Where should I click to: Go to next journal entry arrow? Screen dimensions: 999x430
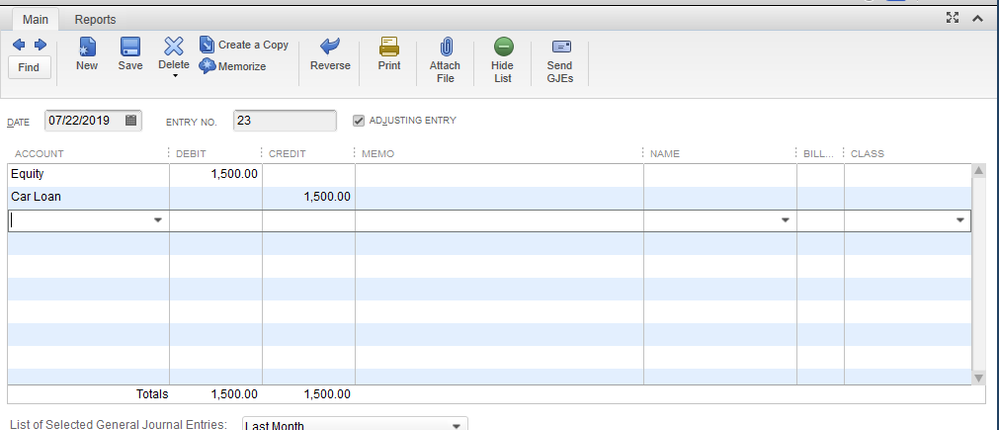40,45
